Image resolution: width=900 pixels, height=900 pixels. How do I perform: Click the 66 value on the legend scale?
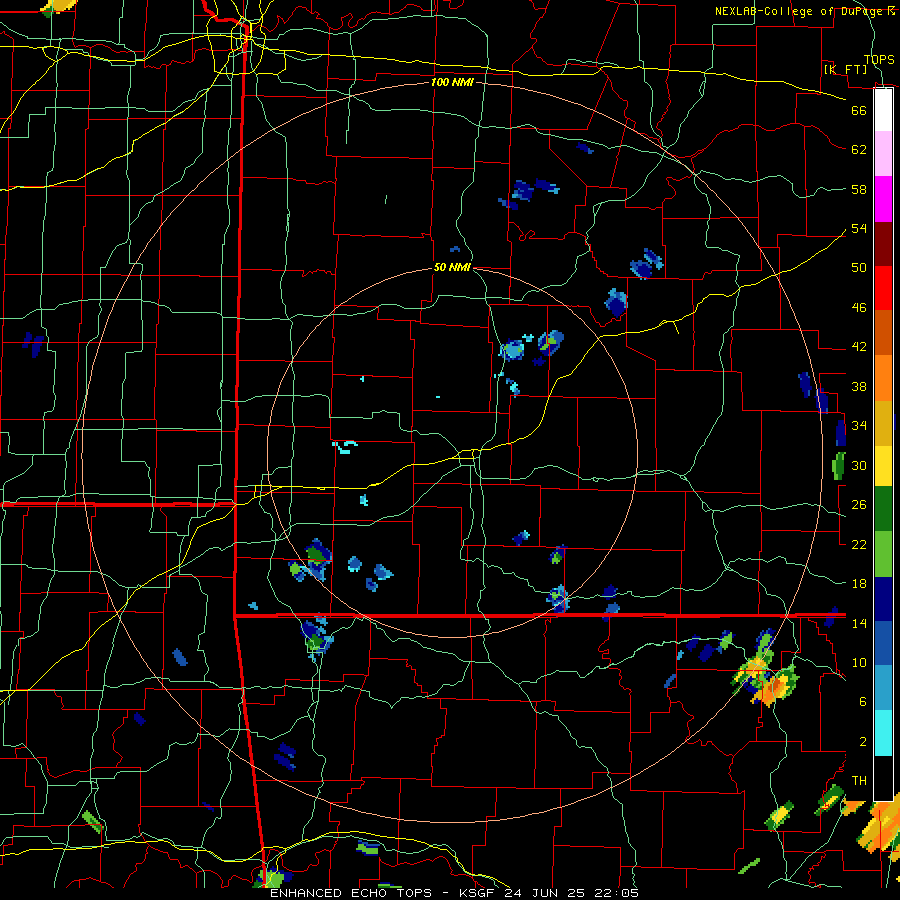(859, 110)
